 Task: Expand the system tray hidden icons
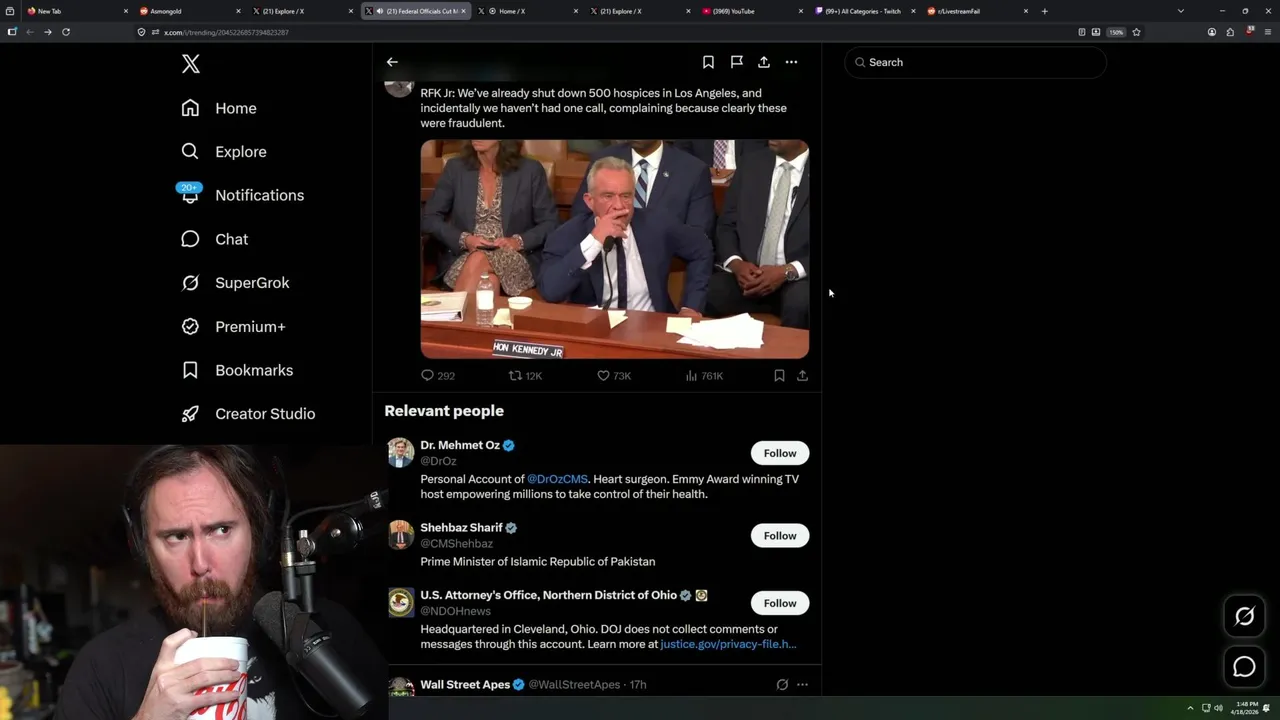[x=1190, y=708]
